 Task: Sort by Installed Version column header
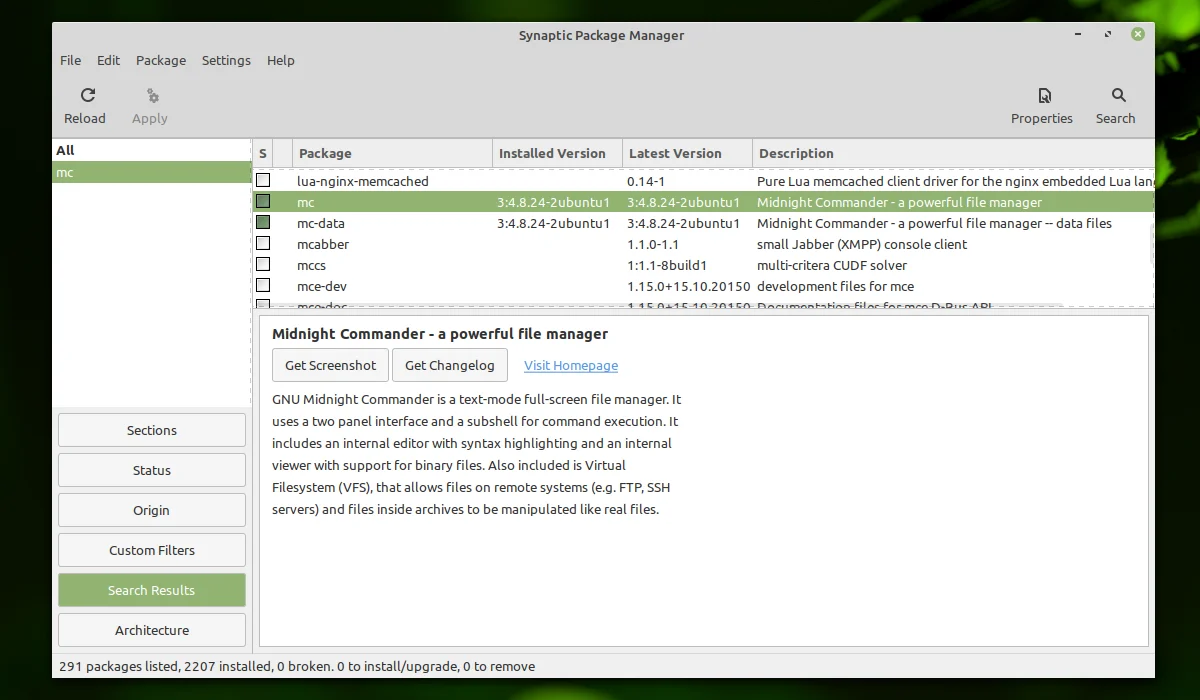tap(557, 153)
